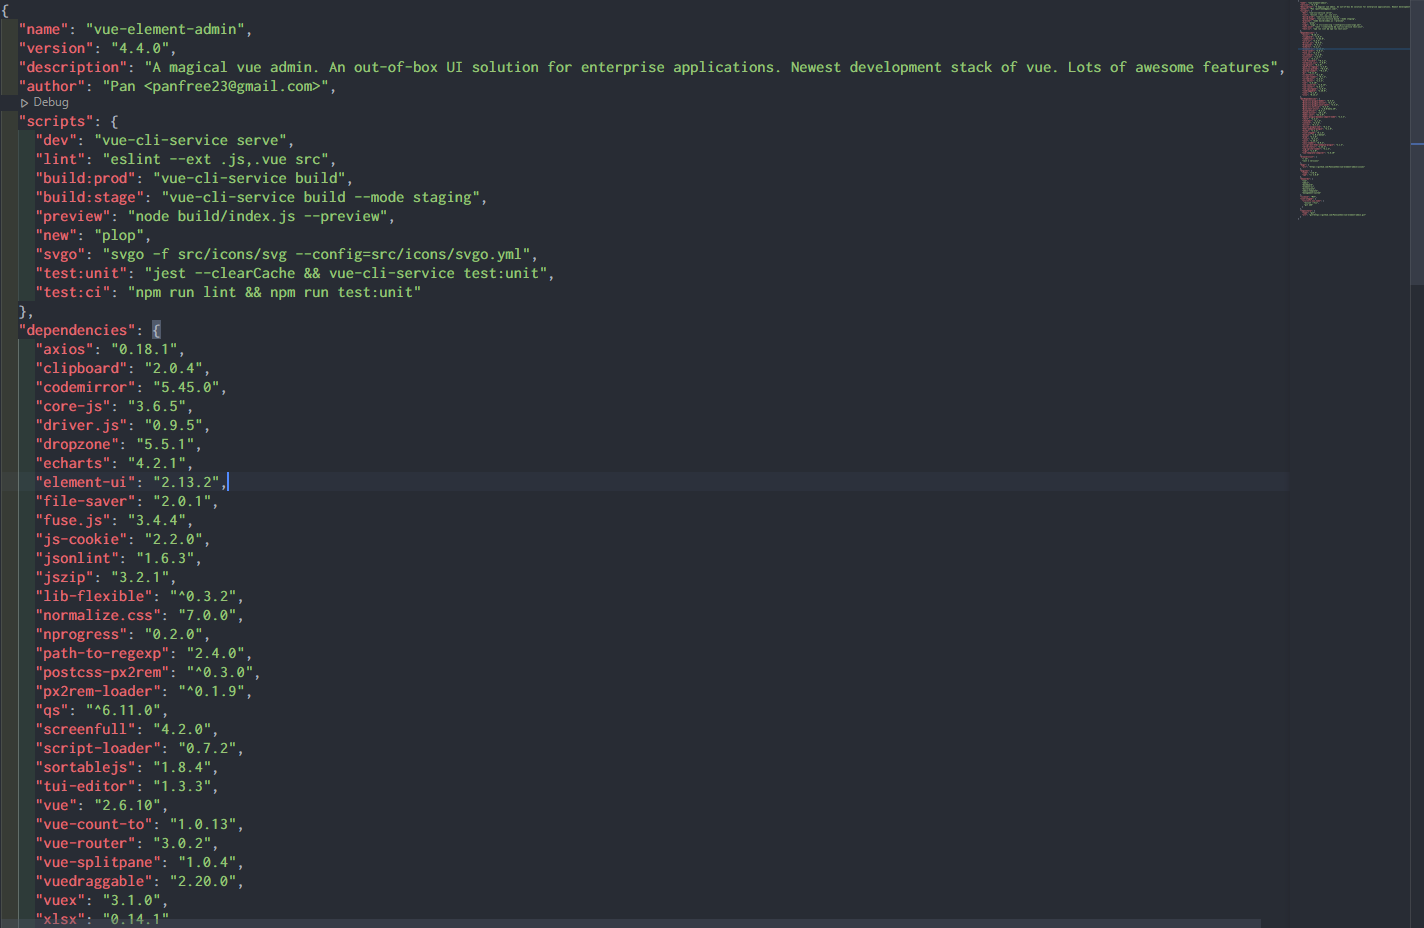Click the "axios" dependency key
1424x928 pixels.
(x=65, y=349)
